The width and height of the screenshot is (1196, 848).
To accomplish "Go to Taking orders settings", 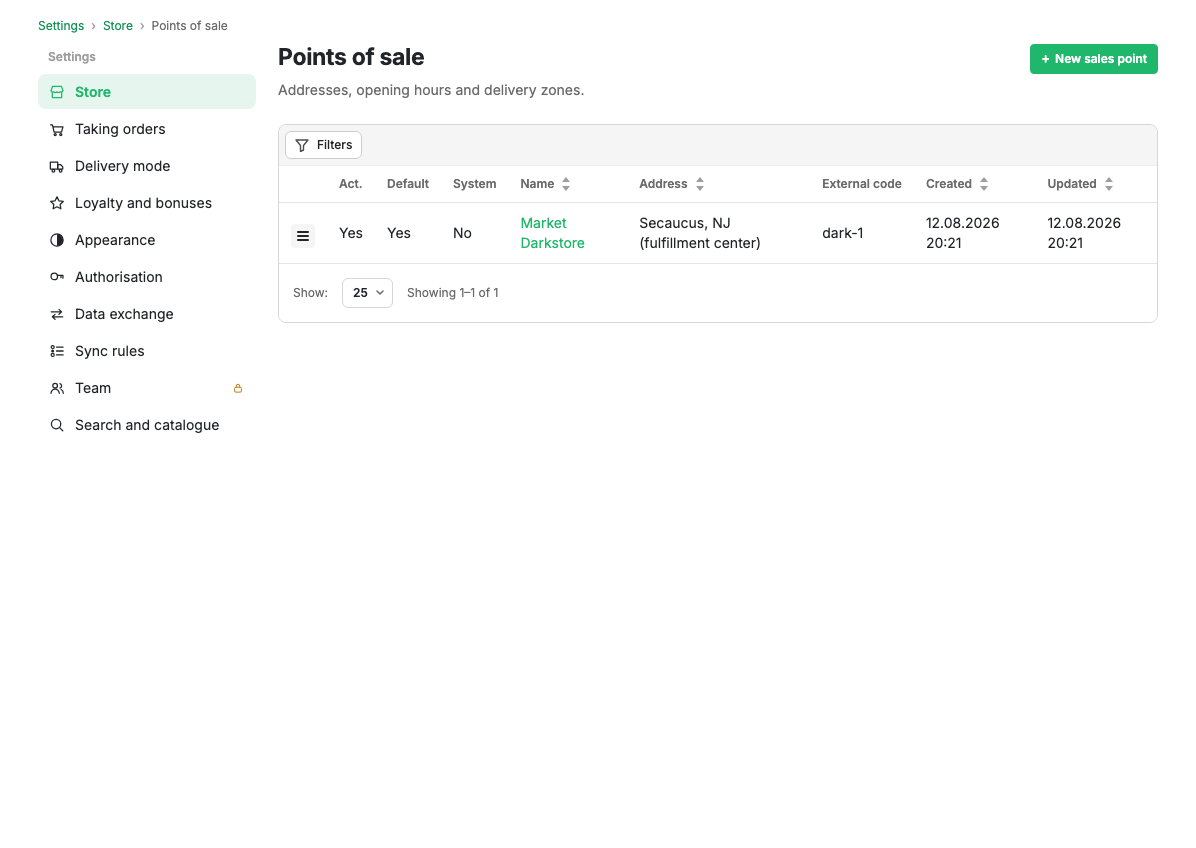I will [x=147, y=129].
